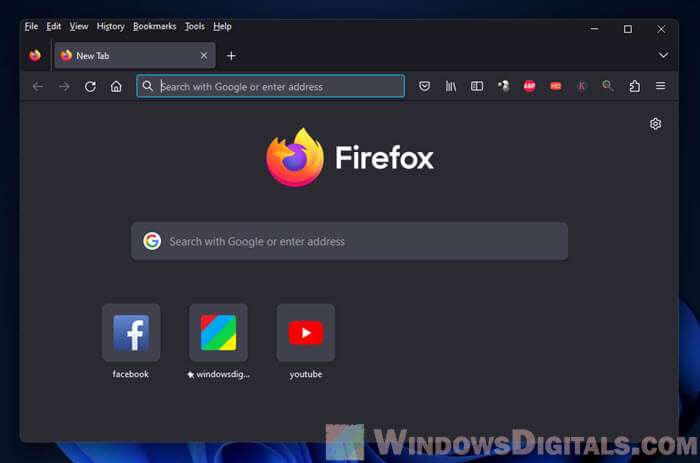Close the Firefox window
This screenshot has height=463, width=700.
(x=661, y=29)
